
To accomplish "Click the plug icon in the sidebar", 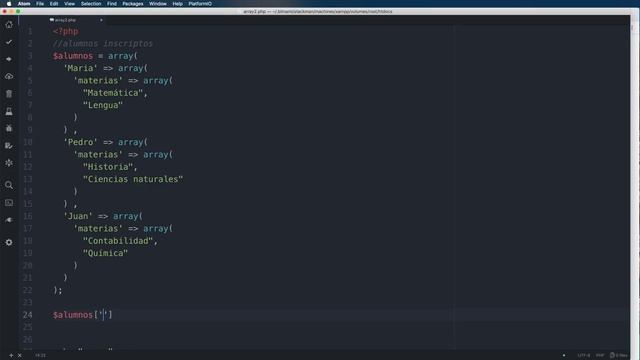I will (x=9, y=220).
